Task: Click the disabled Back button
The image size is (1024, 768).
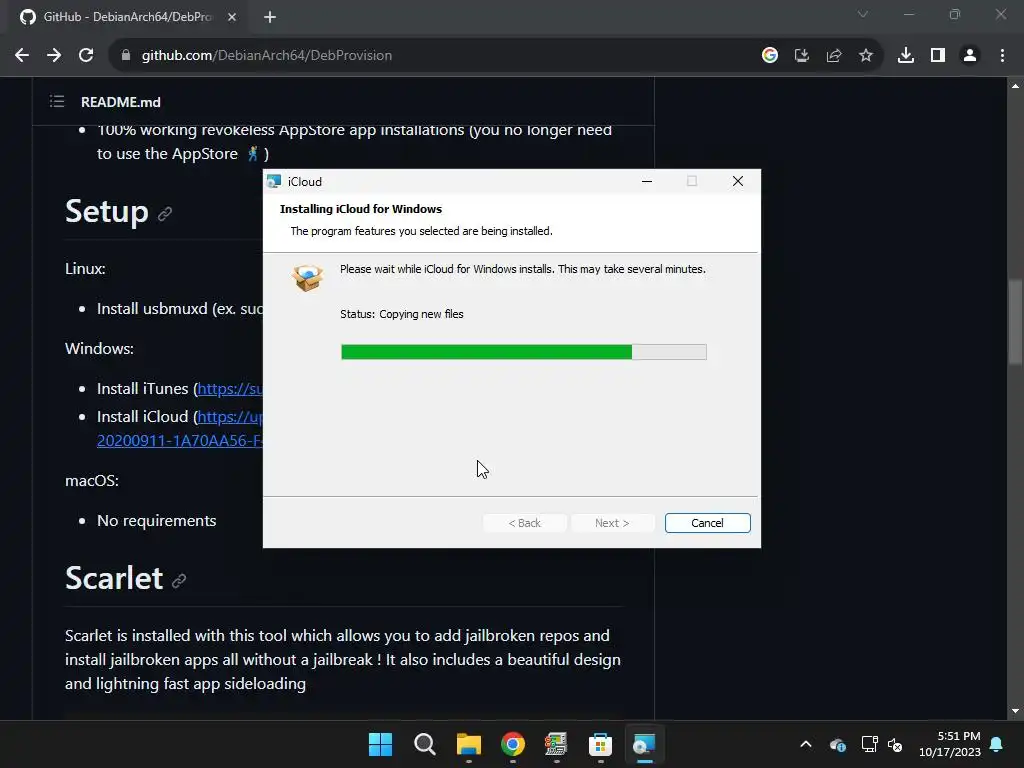Action: (524, 523)
